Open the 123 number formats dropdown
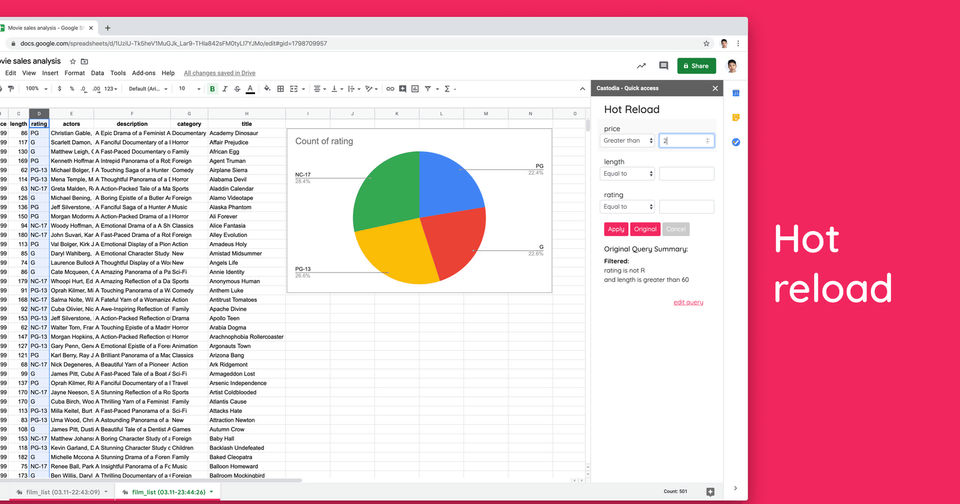960x504 pixels. pyautogui.click(x=110, y=89)
